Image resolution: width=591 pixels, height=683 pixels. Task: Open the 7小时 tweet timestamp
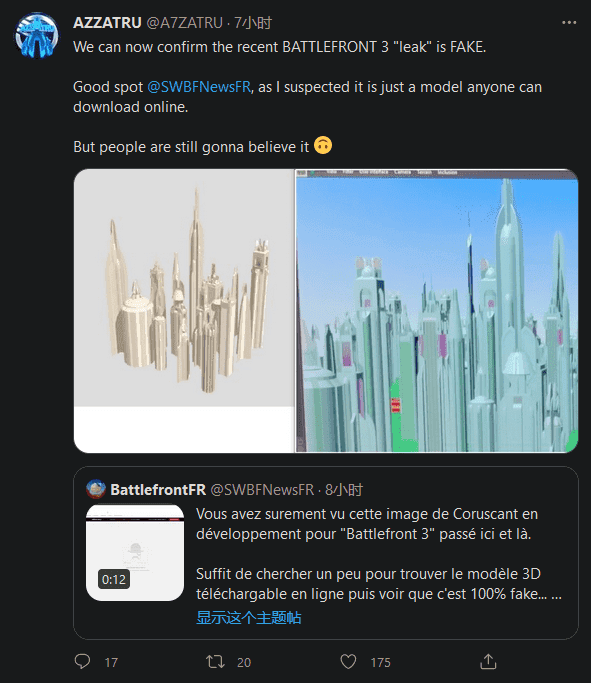coord(253,23)
